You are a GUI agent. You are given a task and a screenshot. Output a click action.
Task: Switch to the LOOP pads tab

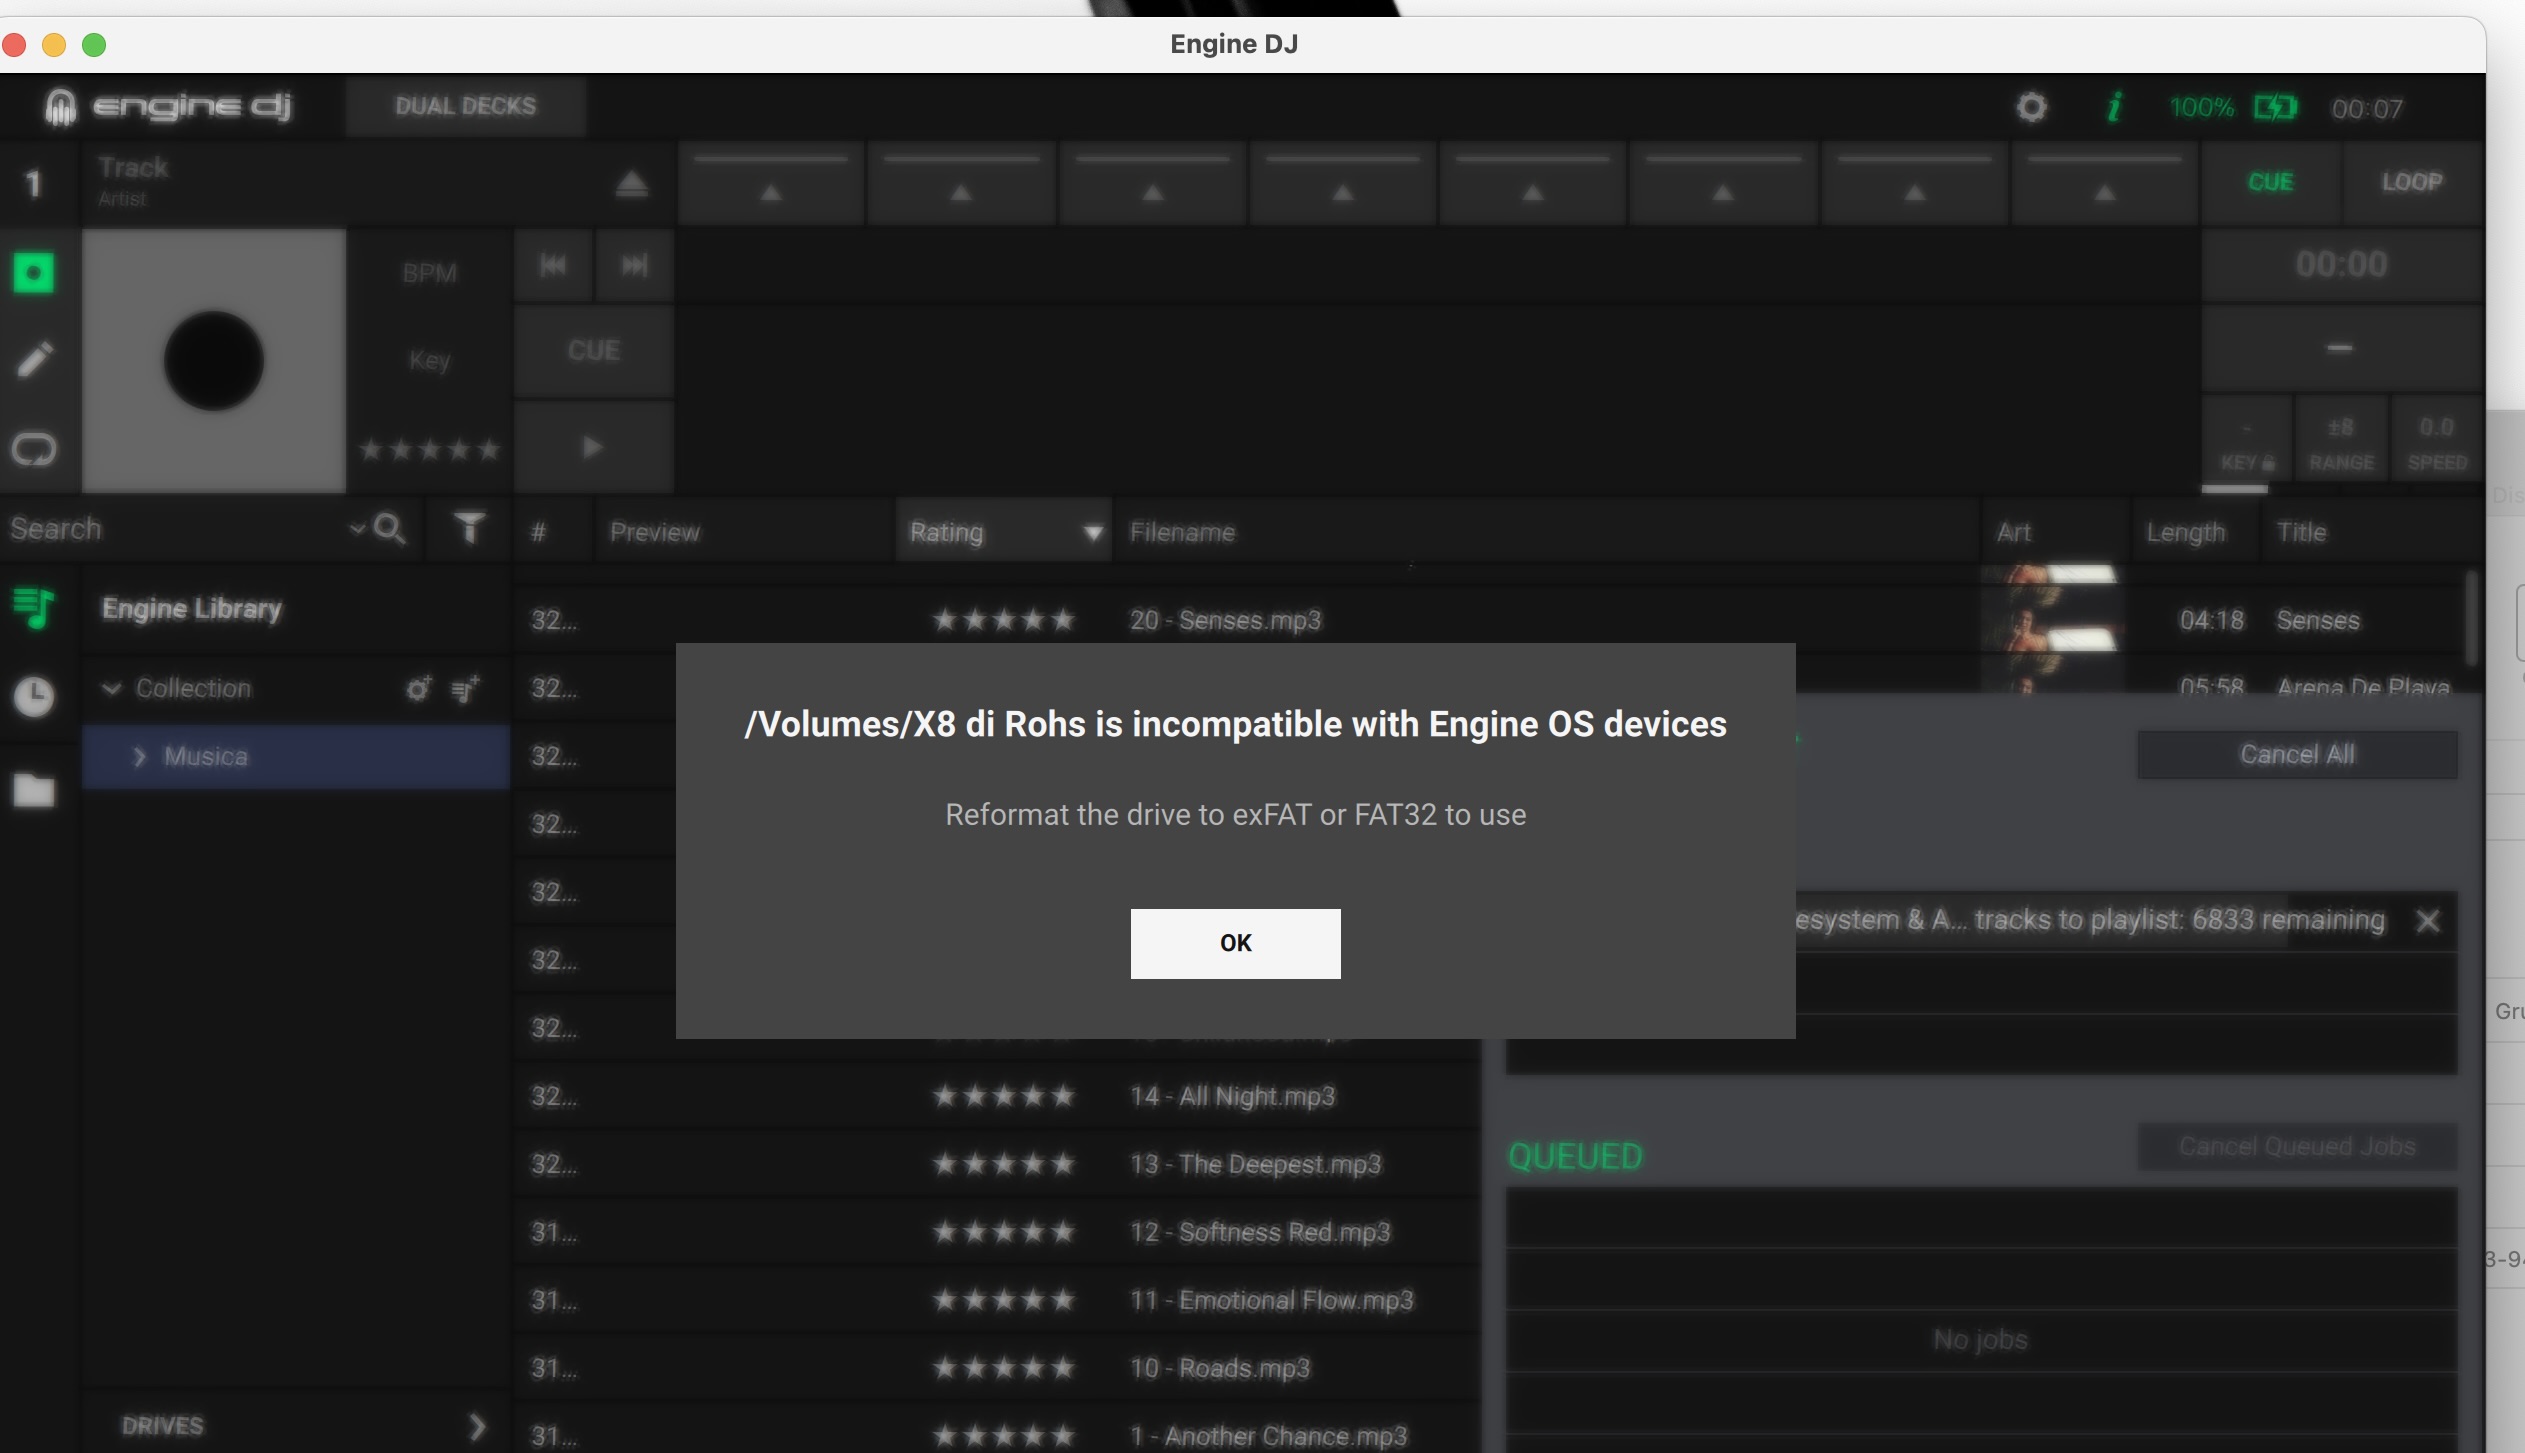[x=2412, y=182]
